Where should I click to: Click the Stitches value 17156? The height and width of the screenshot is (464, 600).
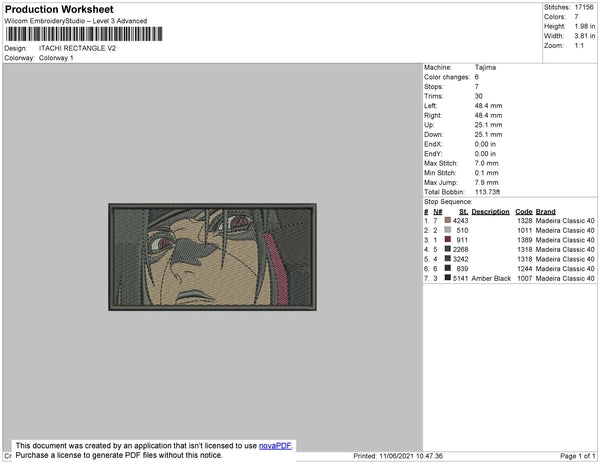pos(584,7)
